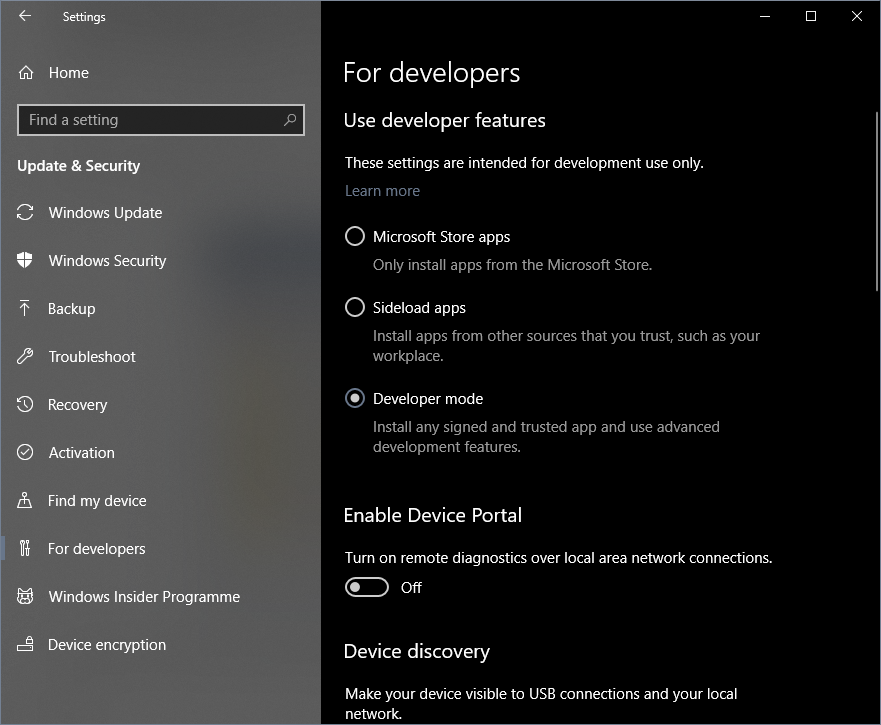Screen dimensions: 881x725
Task: Click the vertical scrollbar on the right
Action: pyautogui.click(x=876, y=200)
